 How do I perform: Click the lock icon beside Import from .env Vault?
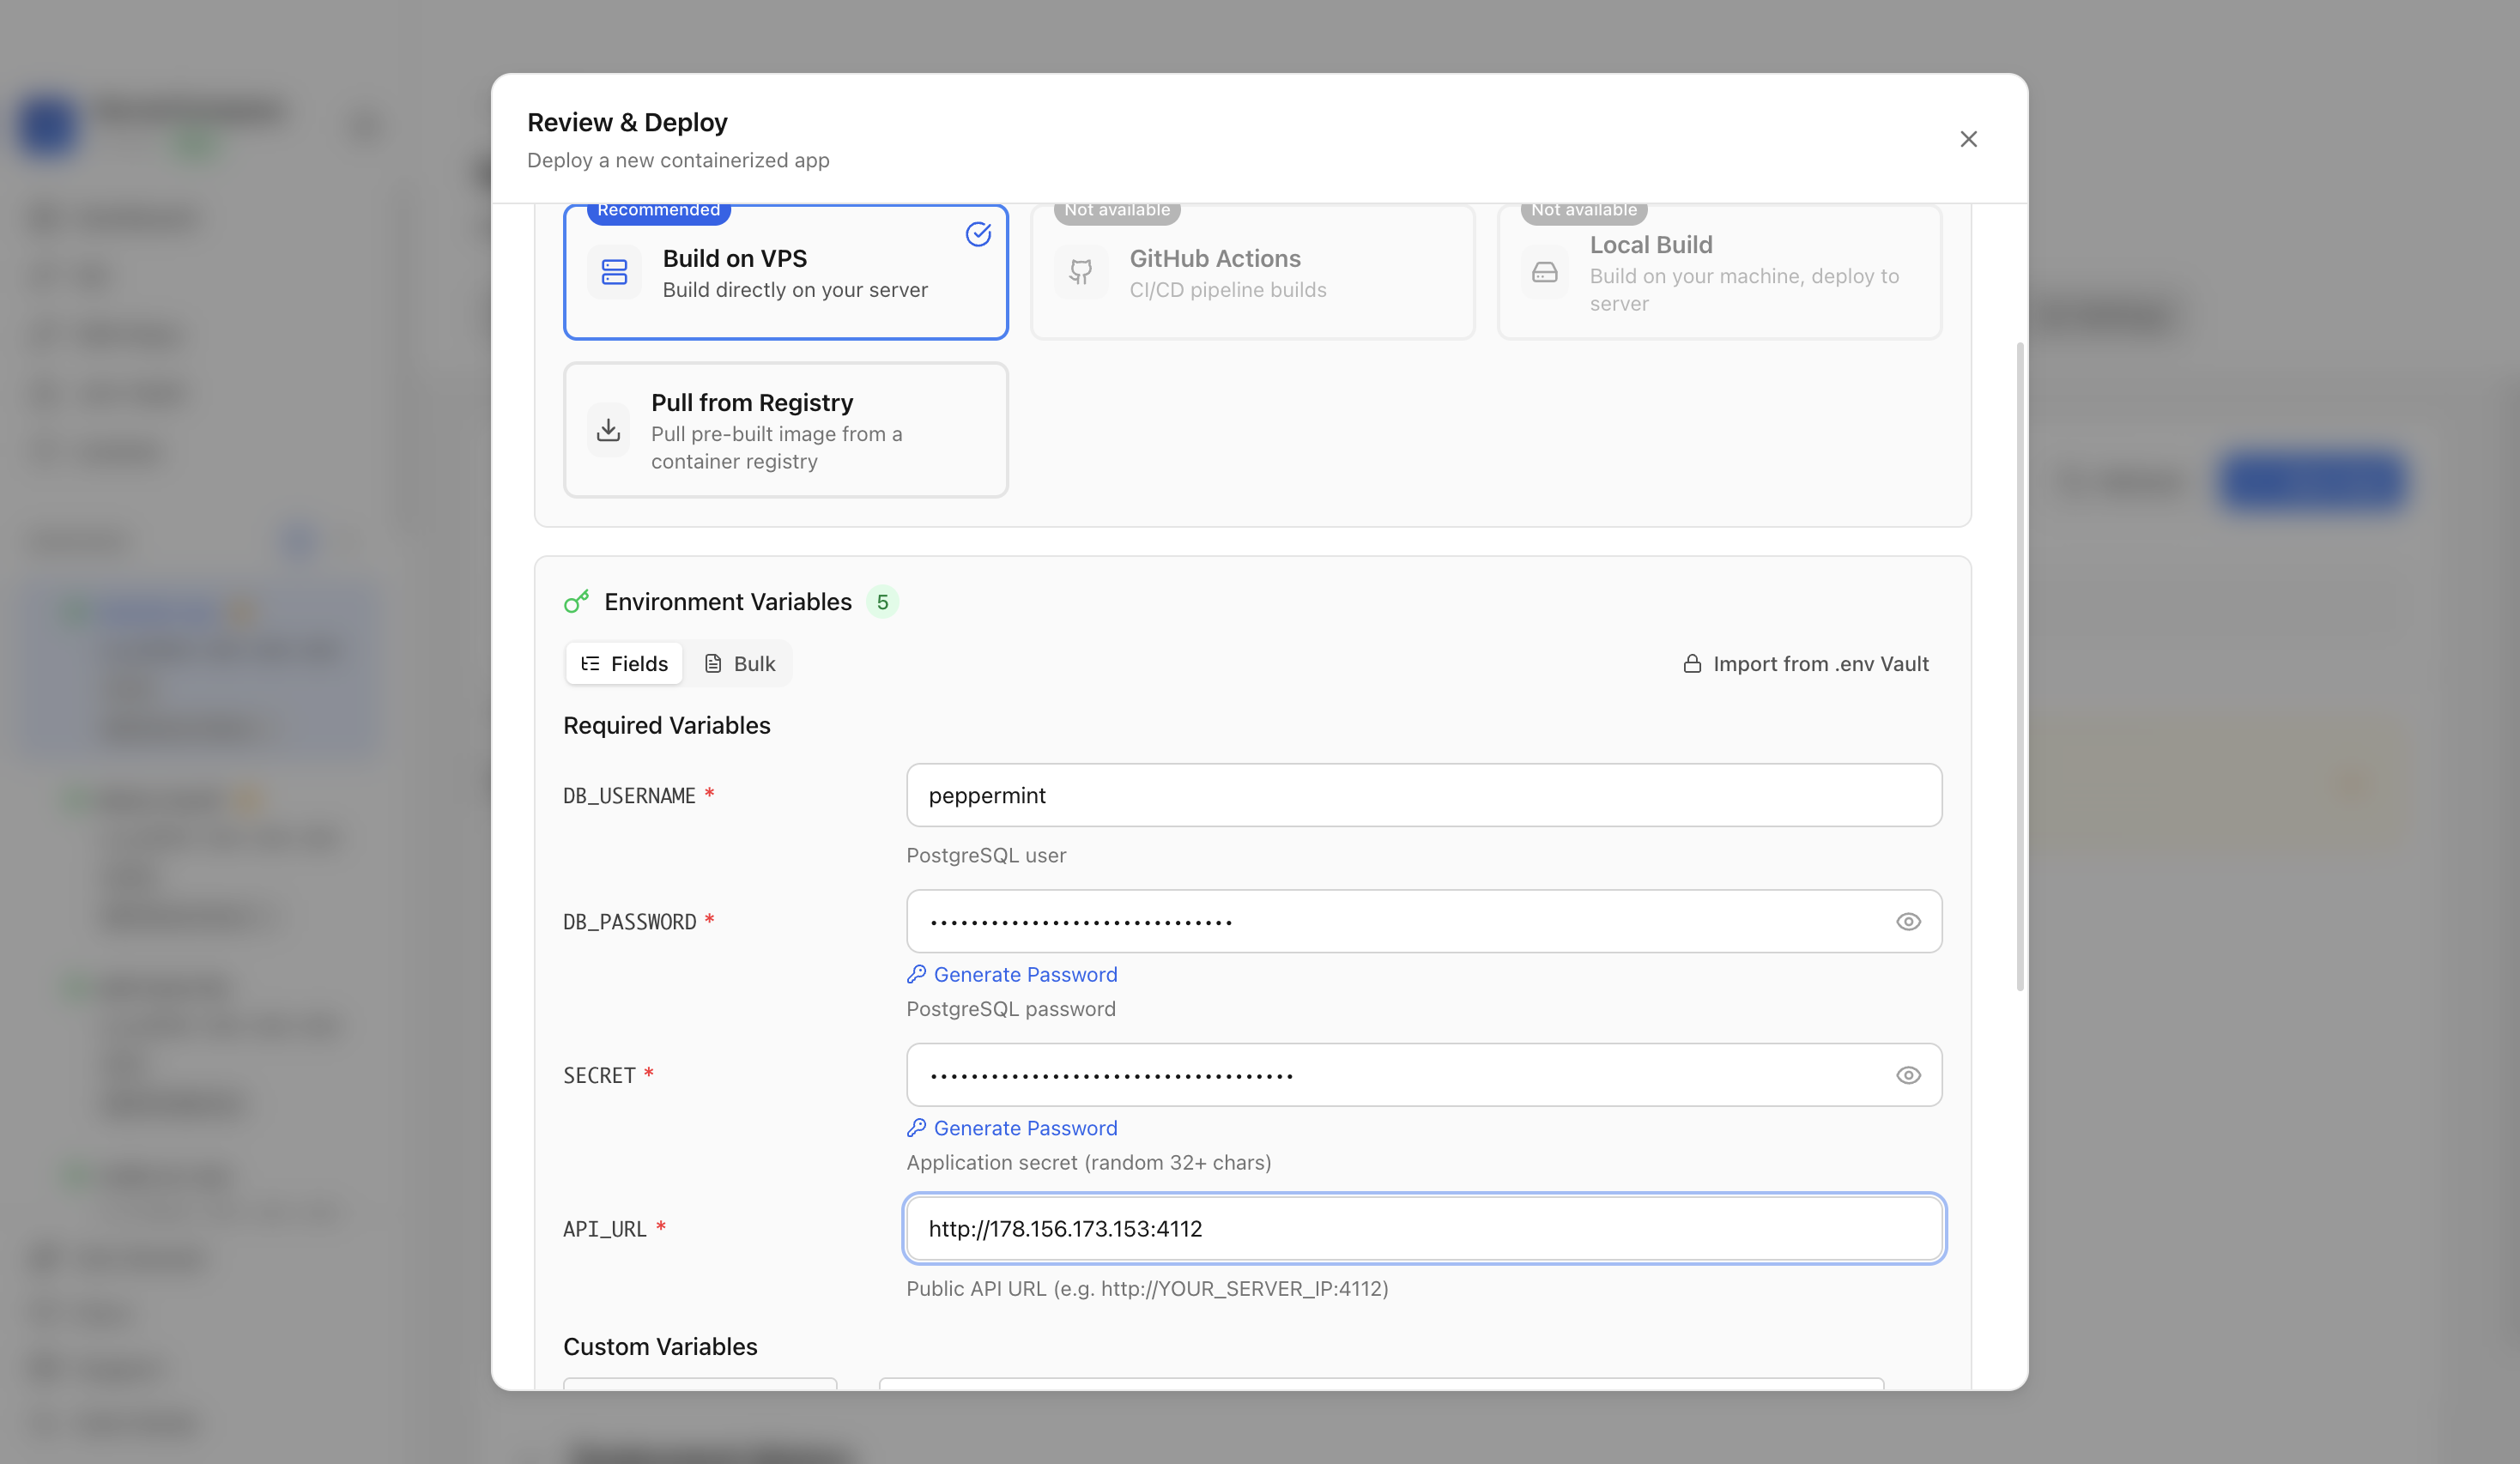coord(1692,664)
